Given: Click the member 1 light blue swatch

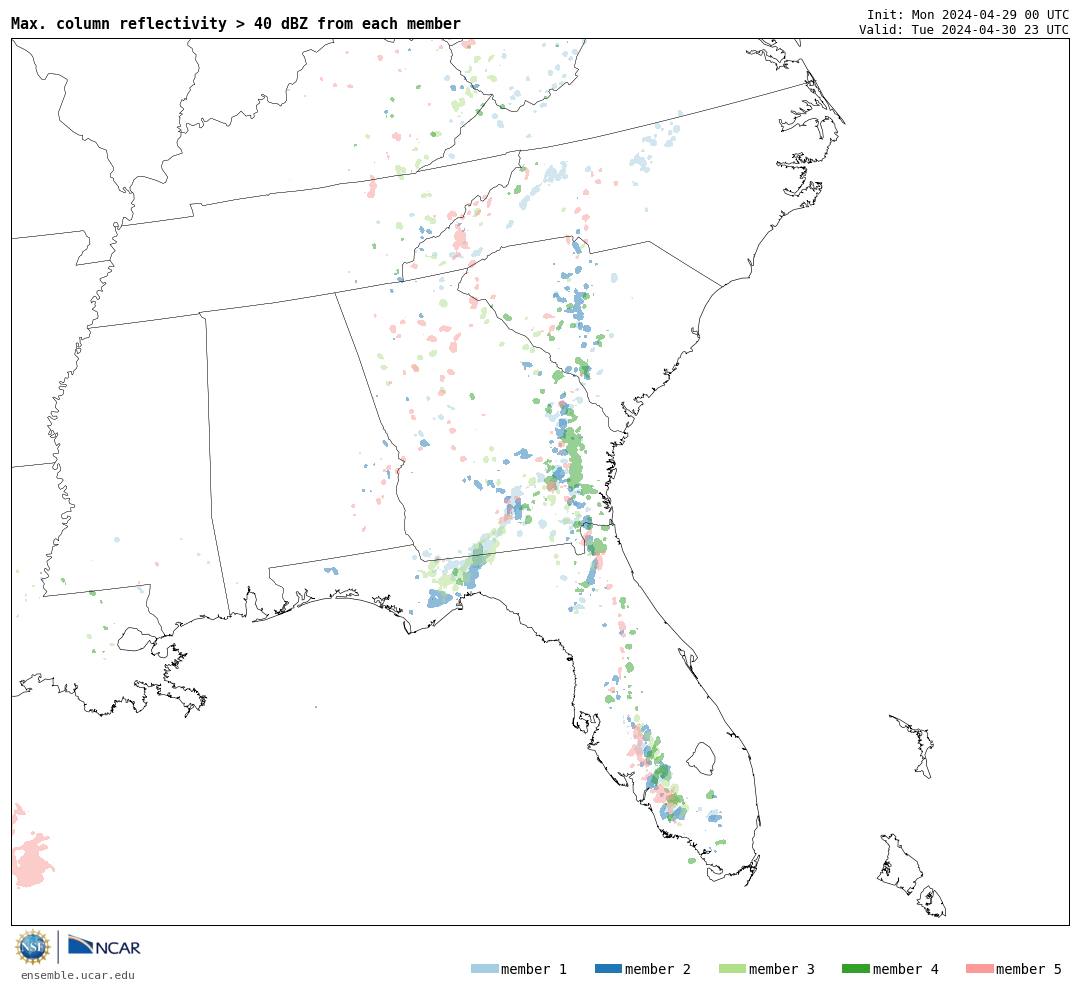Looking at the screenshot, I should pos(484,968).
